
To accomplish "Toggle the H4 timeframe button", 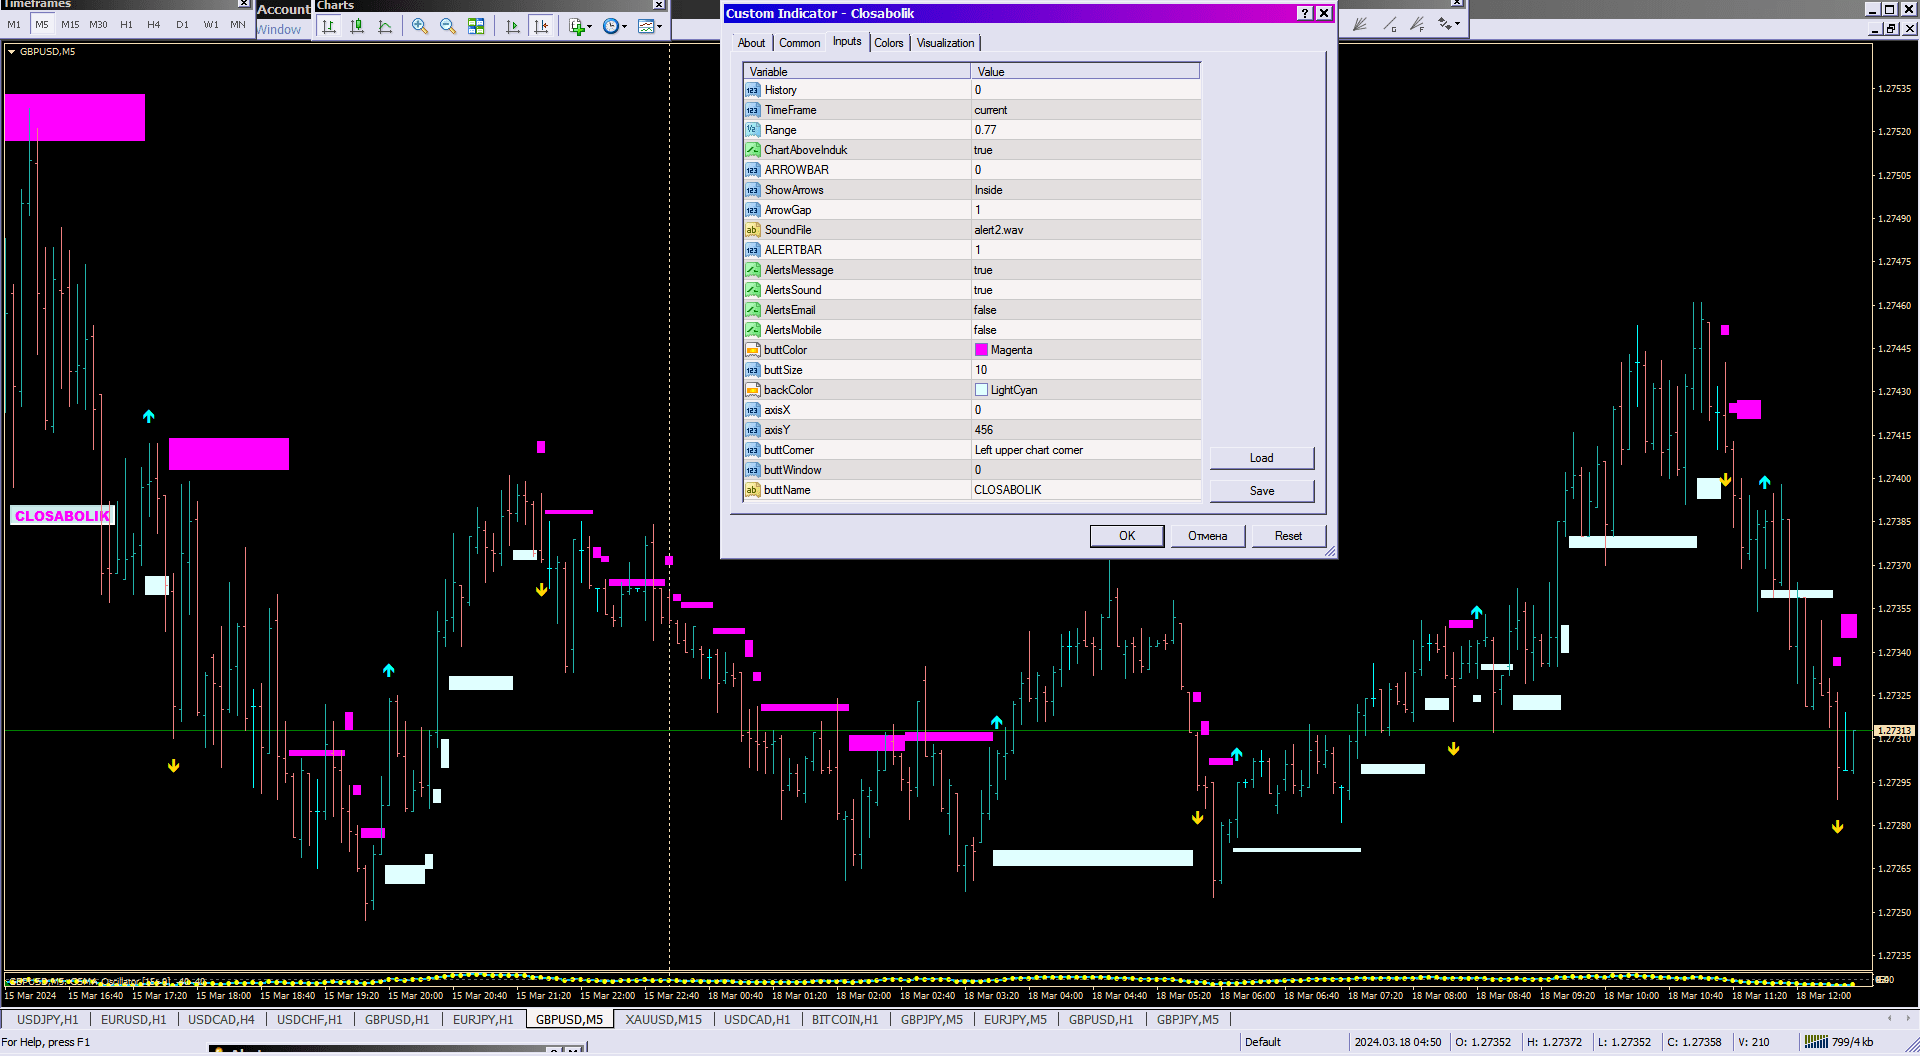I will pyautogui.click(x=154, y=25).
